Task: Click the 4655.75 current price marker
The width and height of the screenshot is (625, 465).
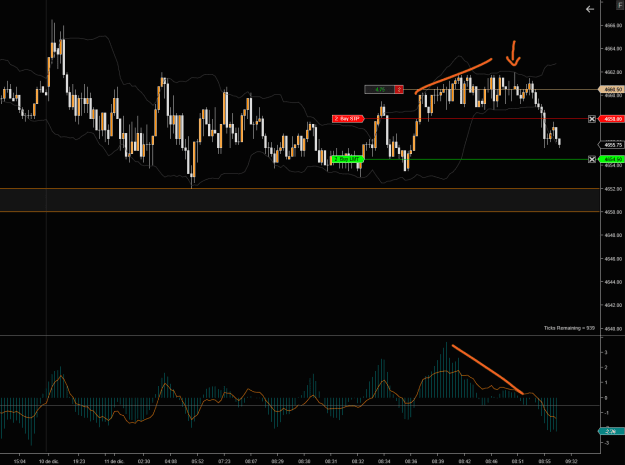Action: tap(612, 145)
